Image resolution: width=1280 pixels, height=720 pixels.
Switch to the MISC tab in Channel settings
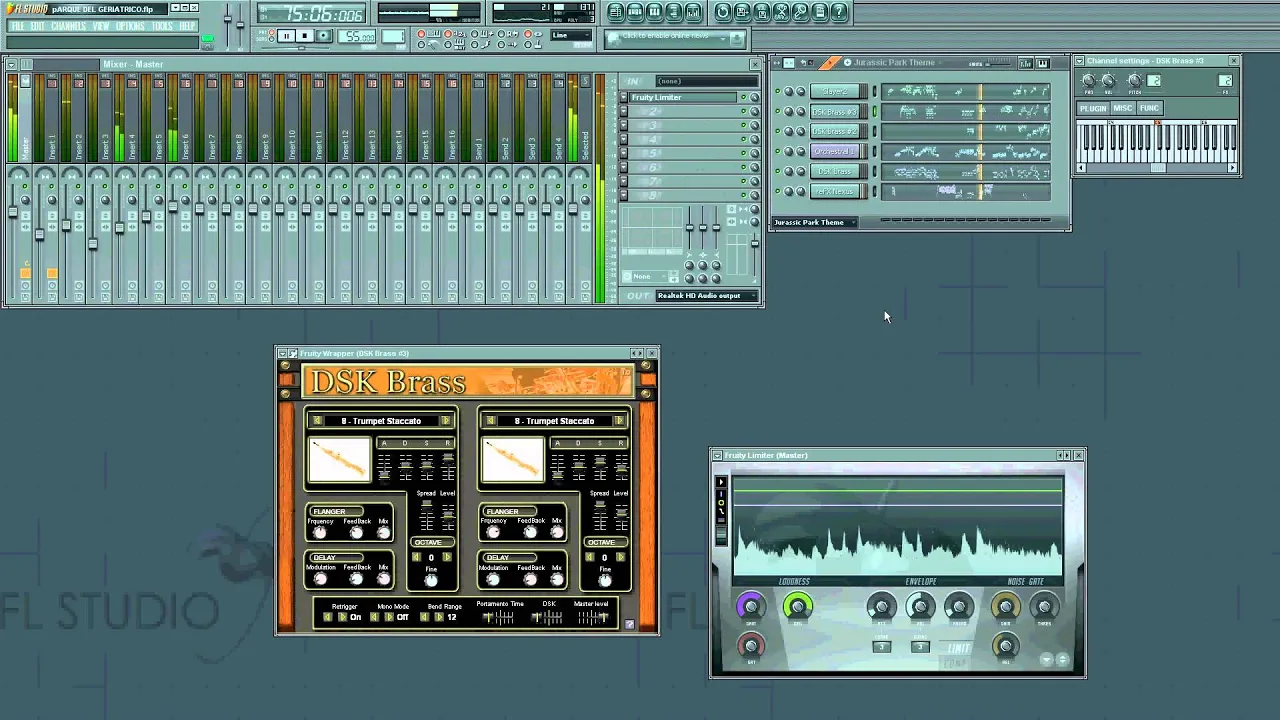point(1123,108)
